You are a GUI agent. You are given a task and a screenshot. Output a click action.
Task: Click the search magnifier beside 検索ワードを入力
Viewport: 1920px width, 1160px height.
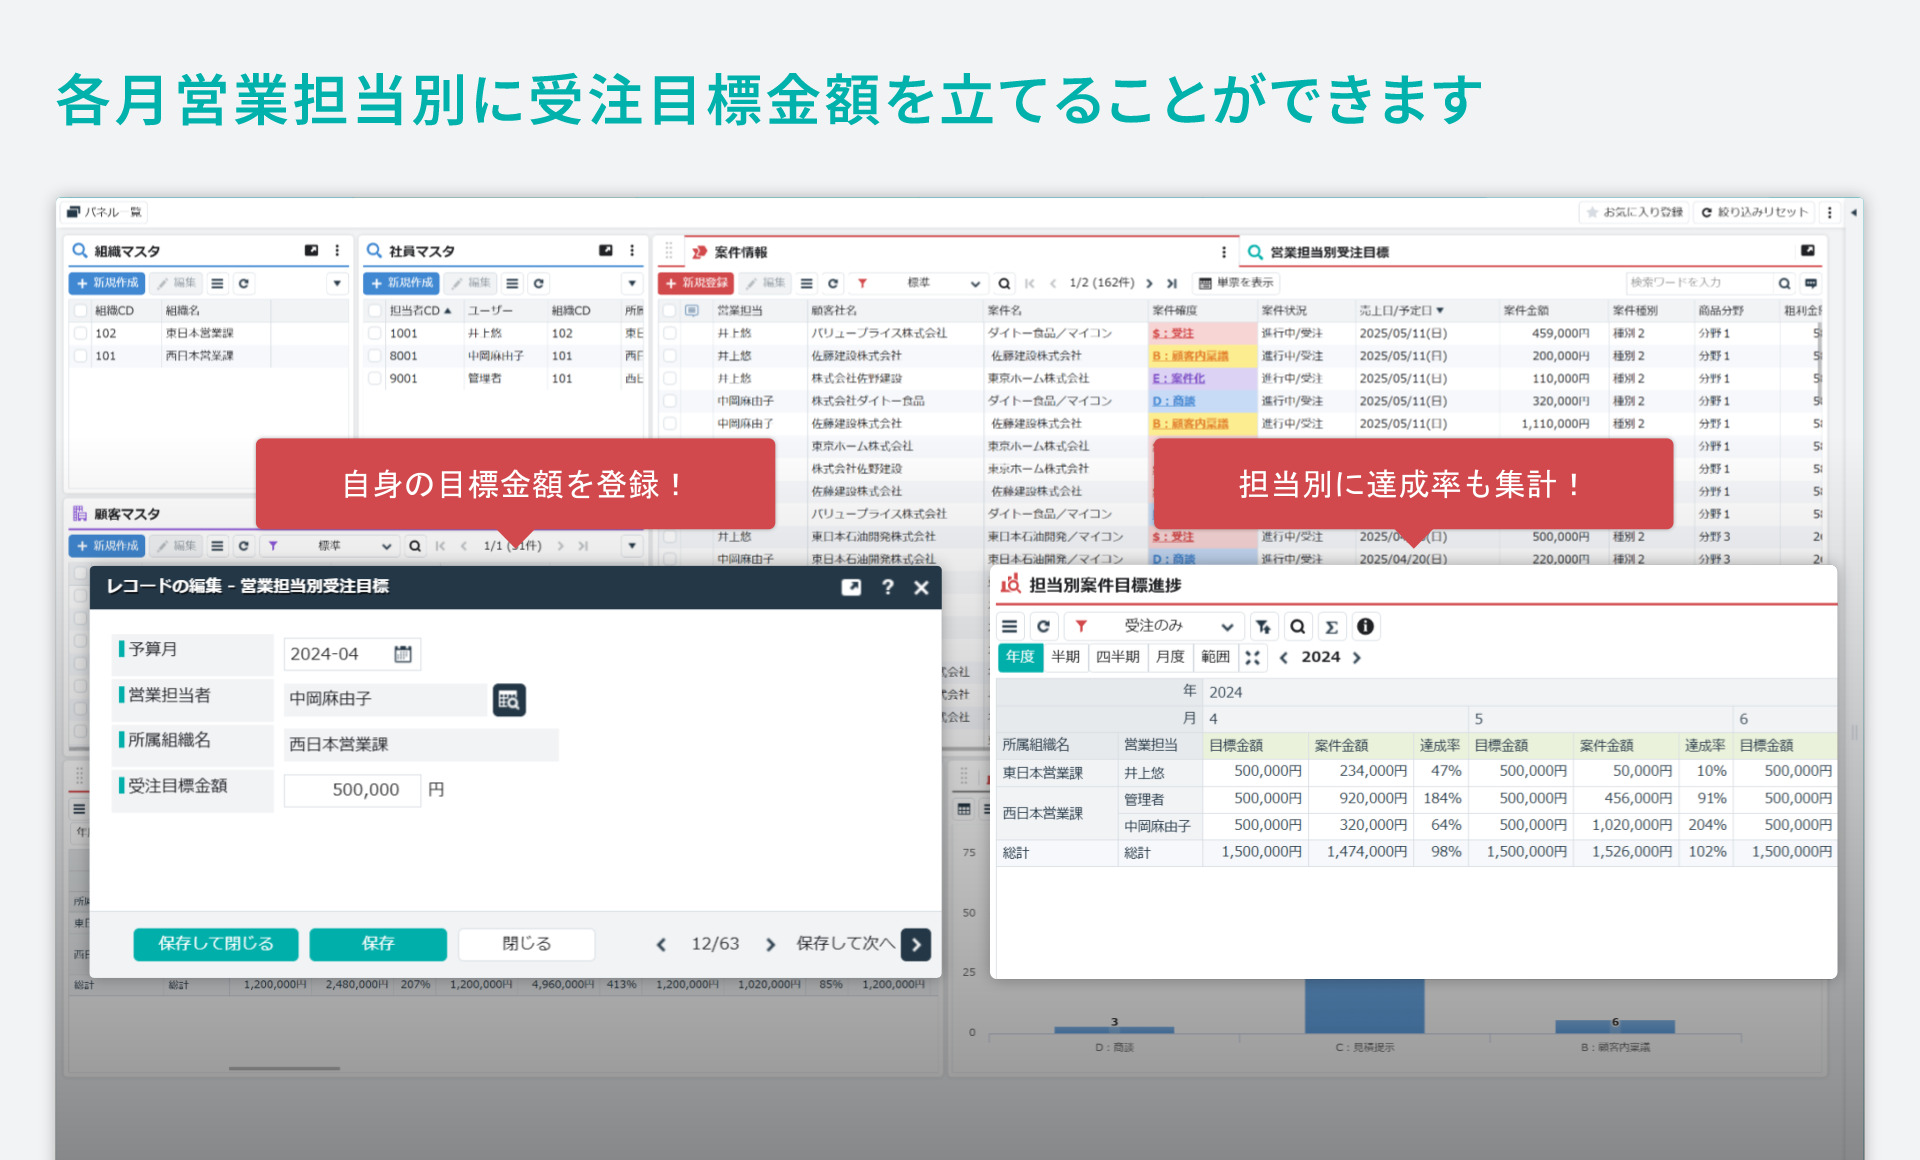click(1785, 282)
